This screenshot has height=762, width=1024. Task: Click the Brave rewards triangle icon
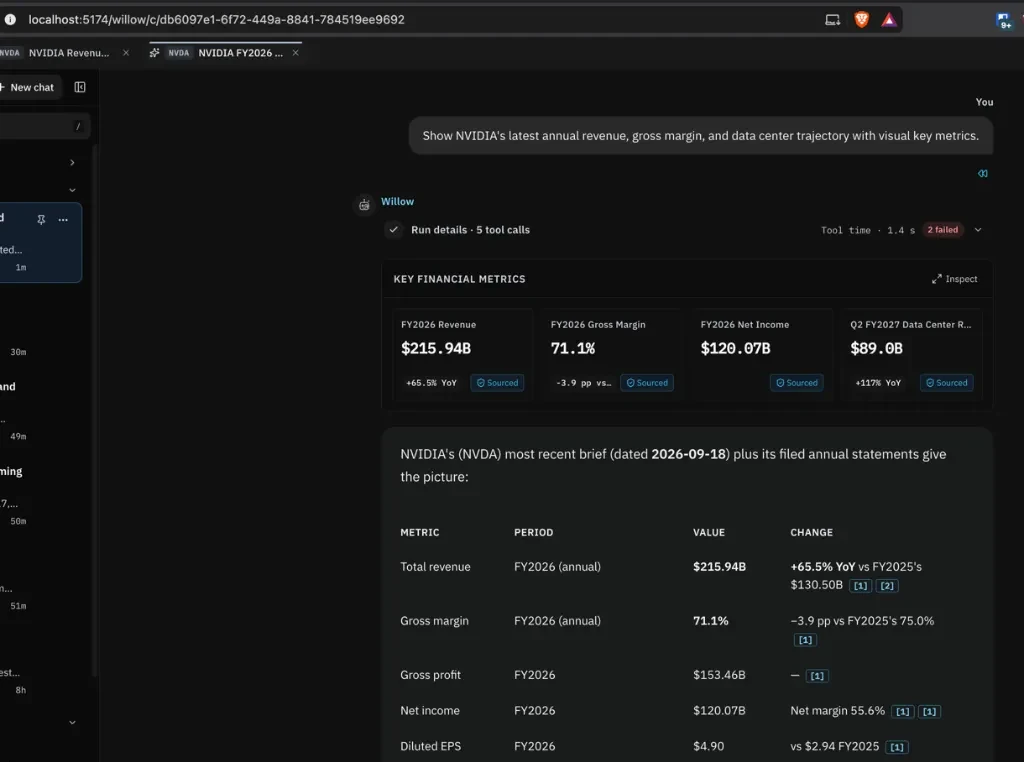pyautogui.click(x=889, y=20)
